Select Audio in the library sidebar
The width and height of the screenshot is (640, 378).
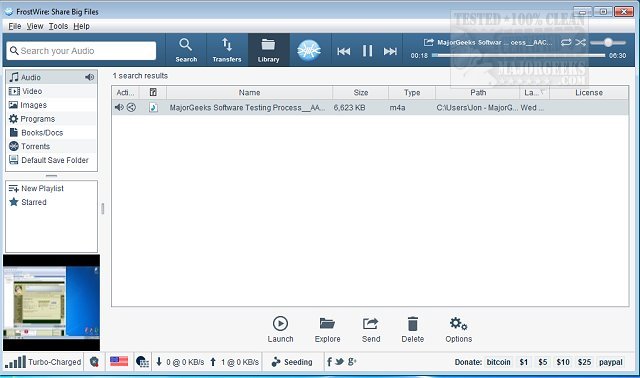point(51,77)
